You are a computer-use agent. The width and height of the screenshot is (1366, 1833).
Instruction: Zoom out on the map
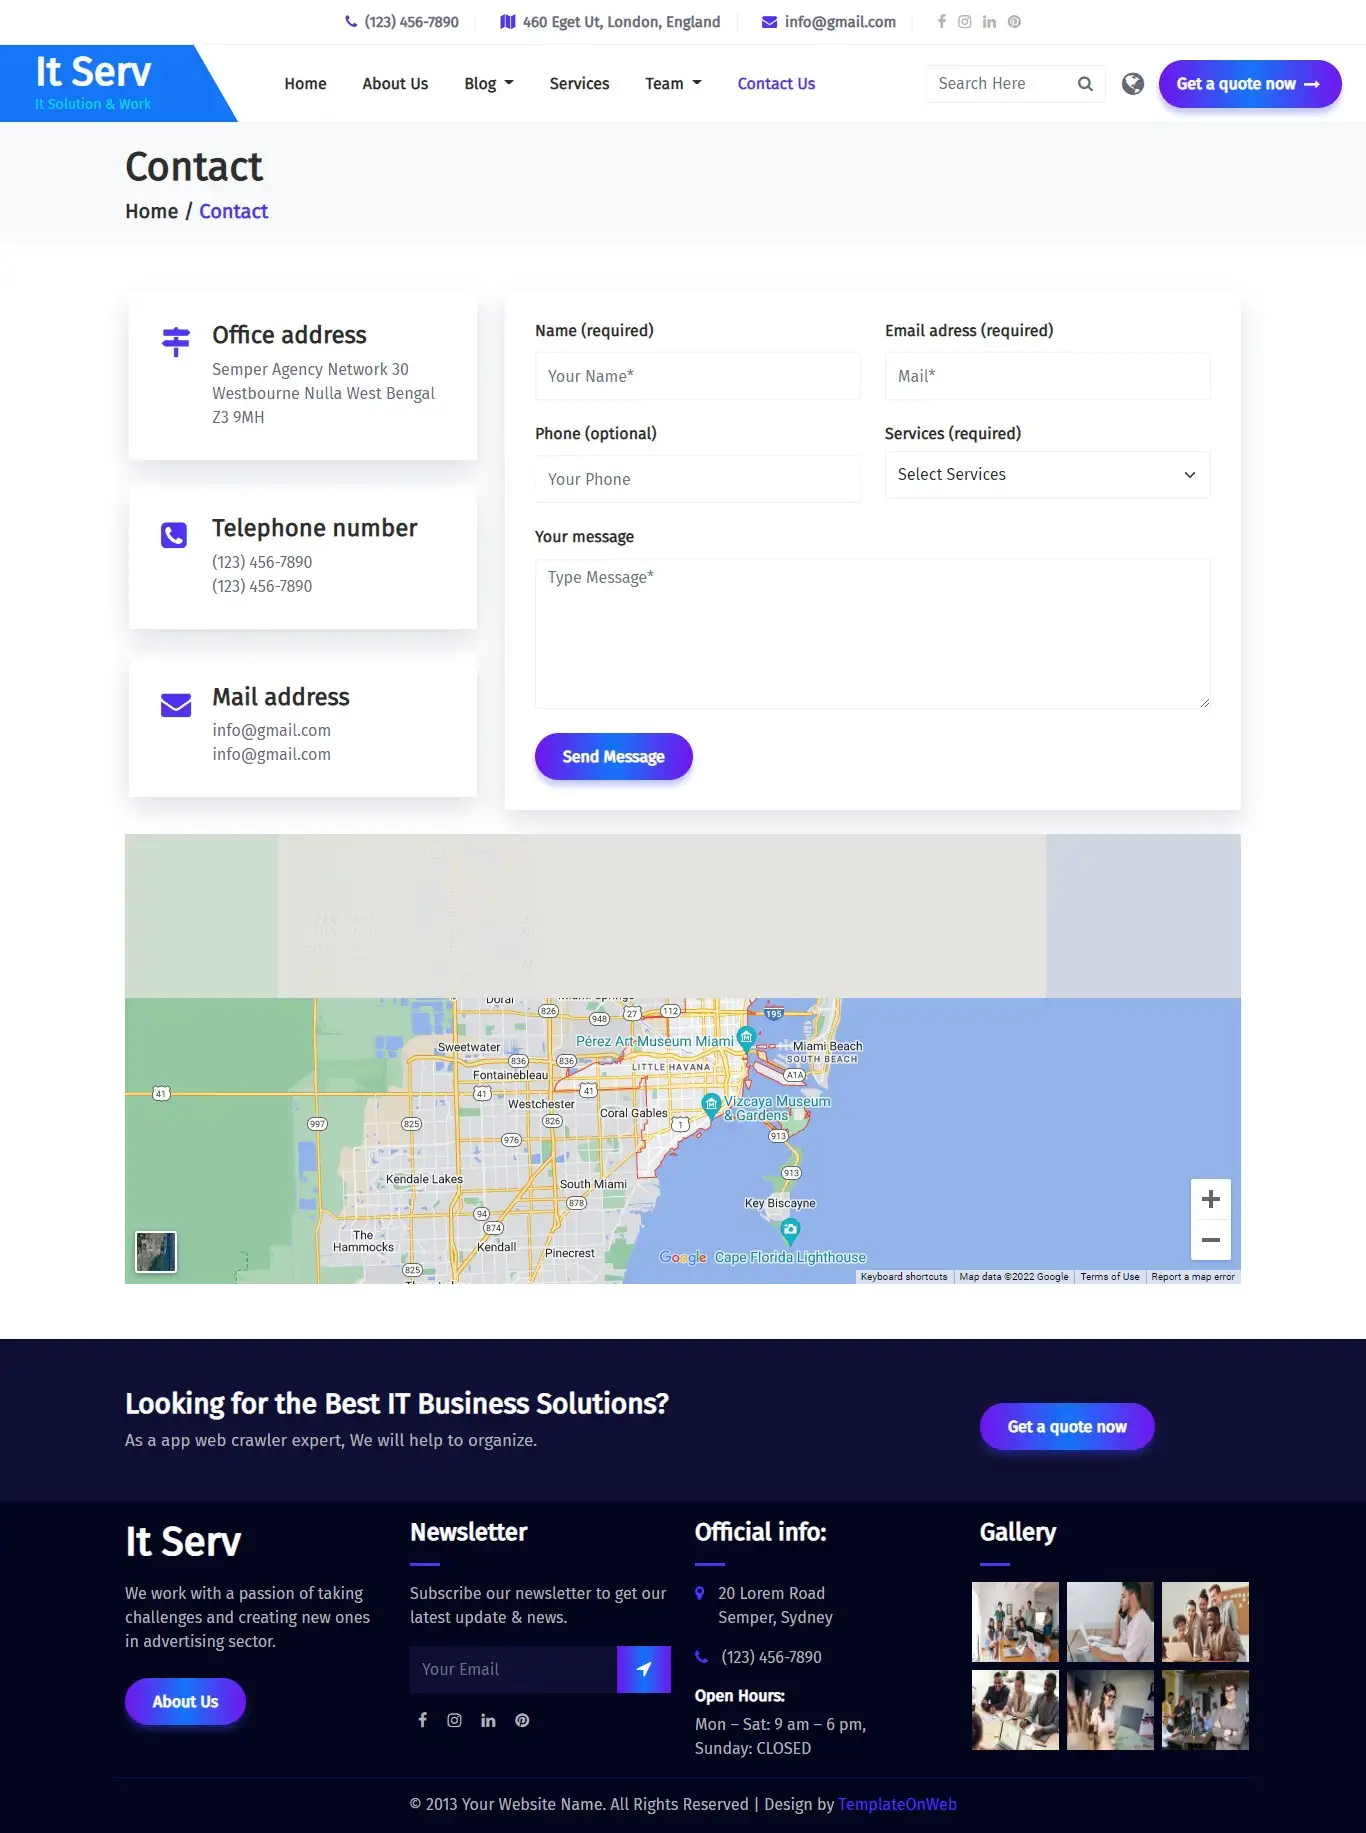click(1210, 1240)
